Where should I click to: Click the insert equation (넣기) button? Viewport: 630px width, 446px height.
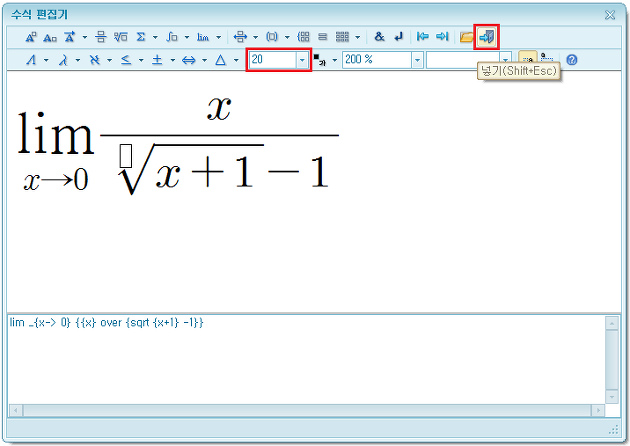tap(487, 37)
